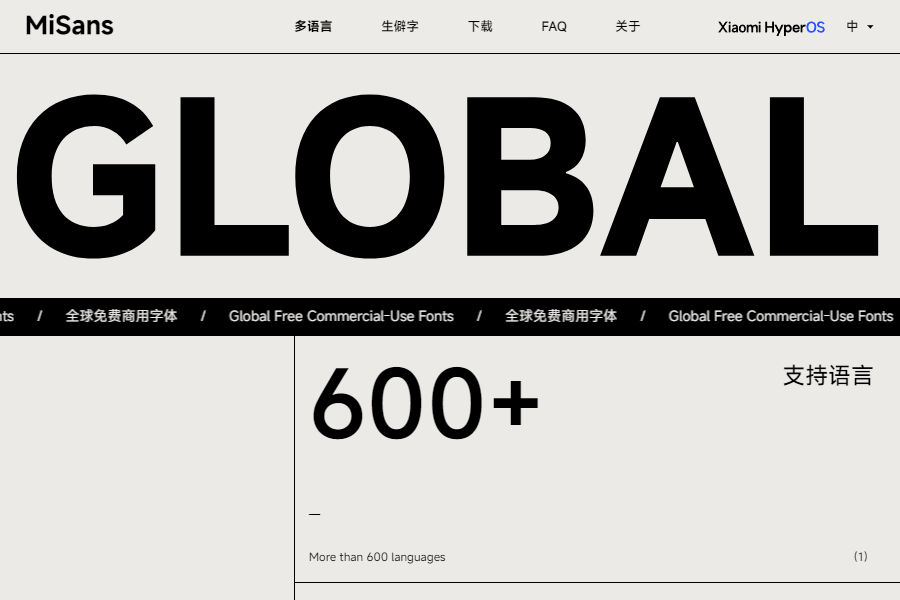Click the (1) index marker
Viewport: 900px width, 600px height.
coord(860,557)
